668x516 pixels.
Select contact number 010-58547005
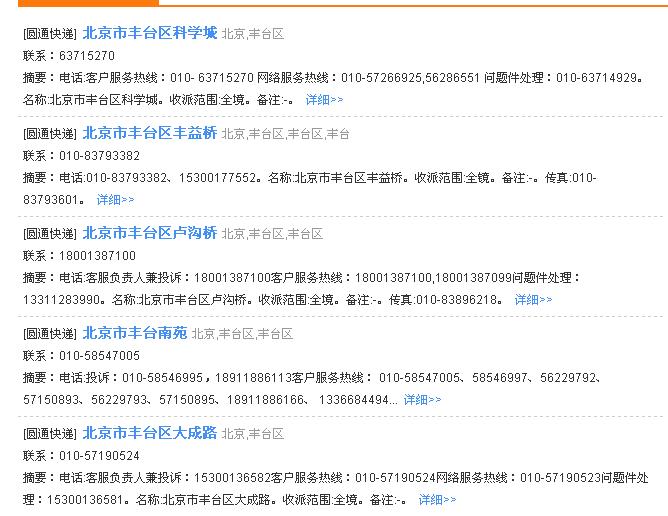click(x=99, y=356)
